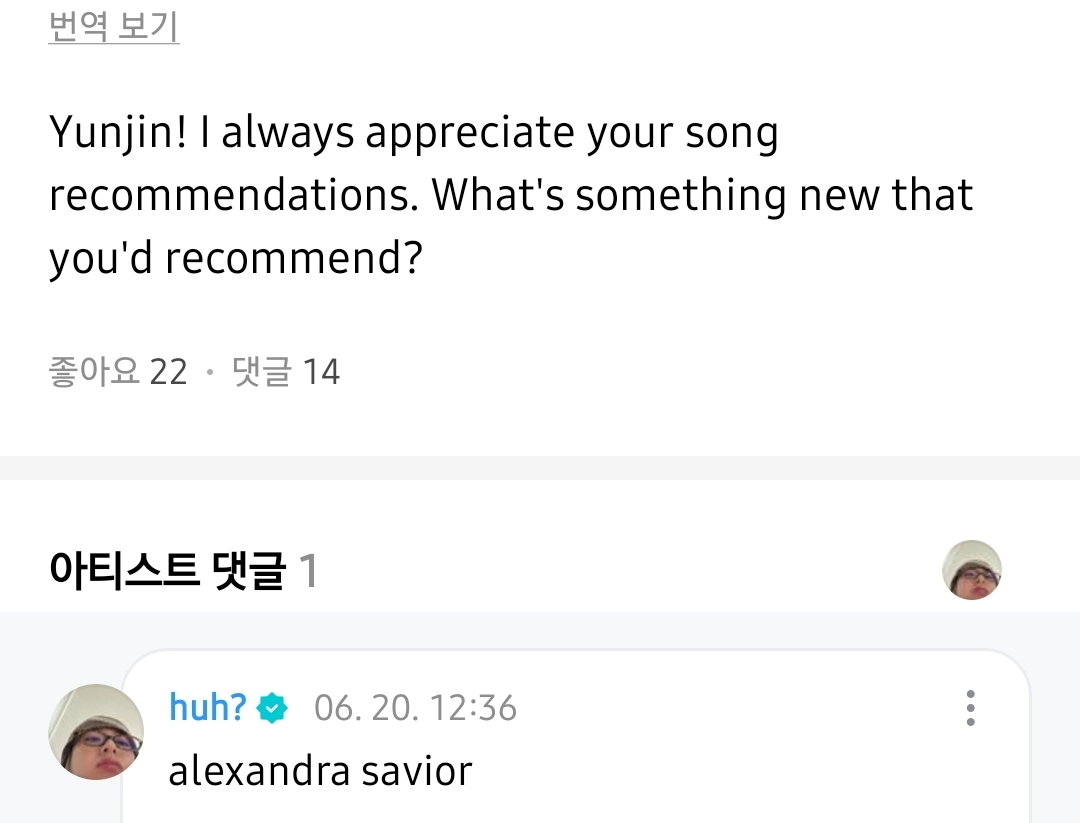Tap the likes number 22
This screenshot has width=1080, height=823.
[x=169, y=373]
